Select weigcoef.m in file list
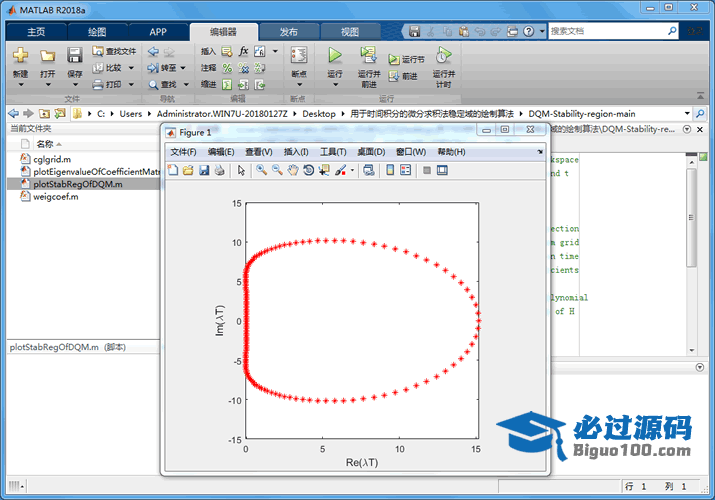Screen dimensions: 715x500 [x=56, y=197]
